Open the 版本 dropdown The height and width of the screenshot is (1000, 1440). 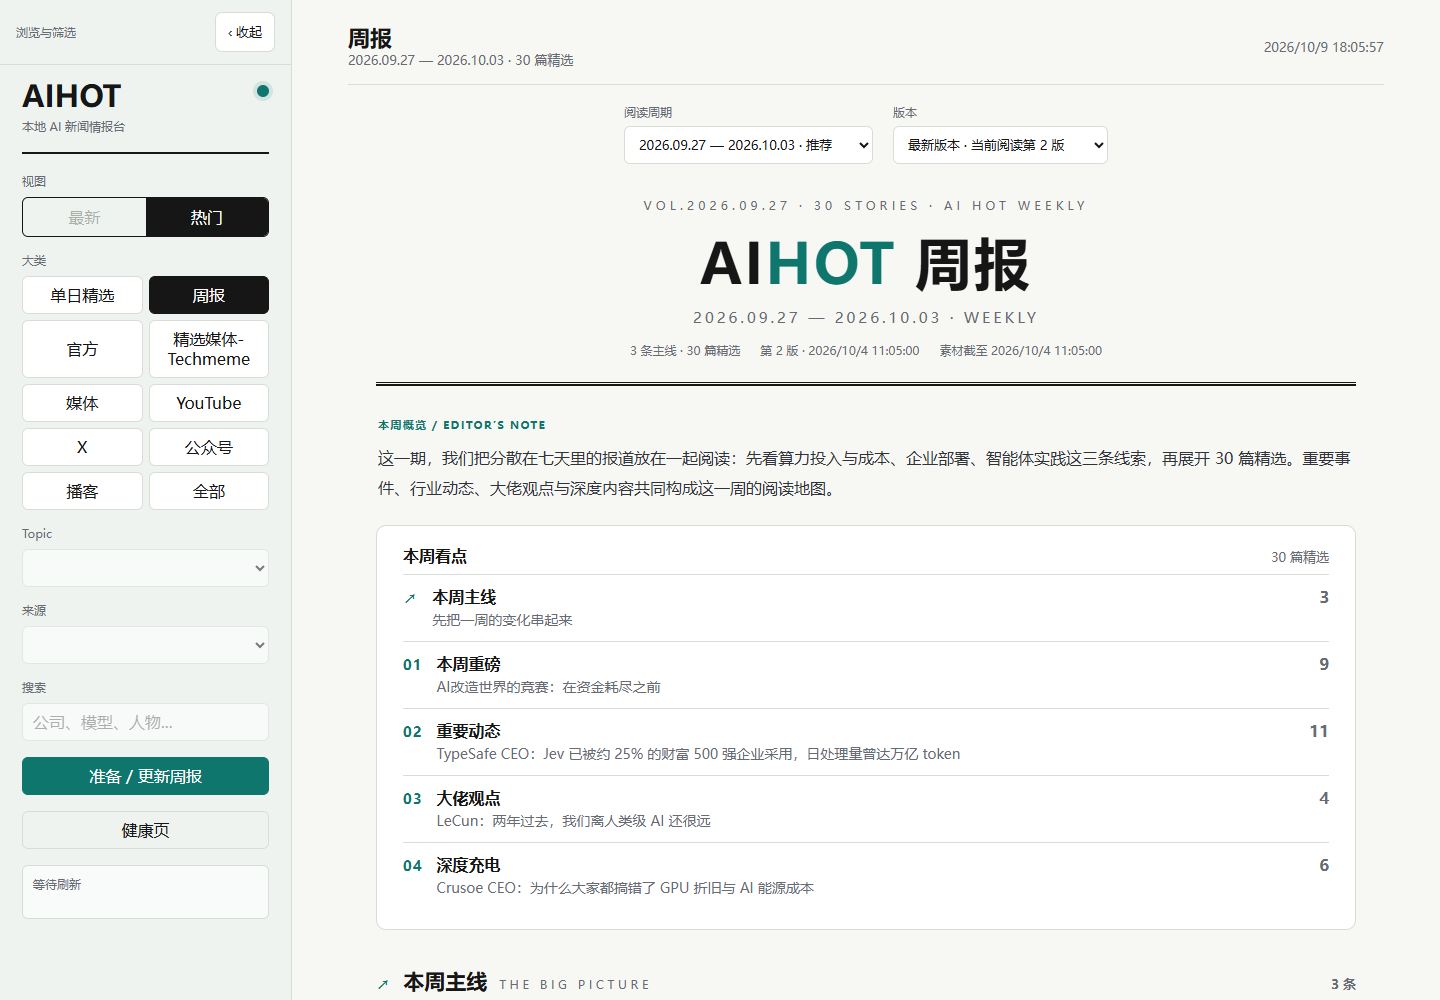point(1000,145)
